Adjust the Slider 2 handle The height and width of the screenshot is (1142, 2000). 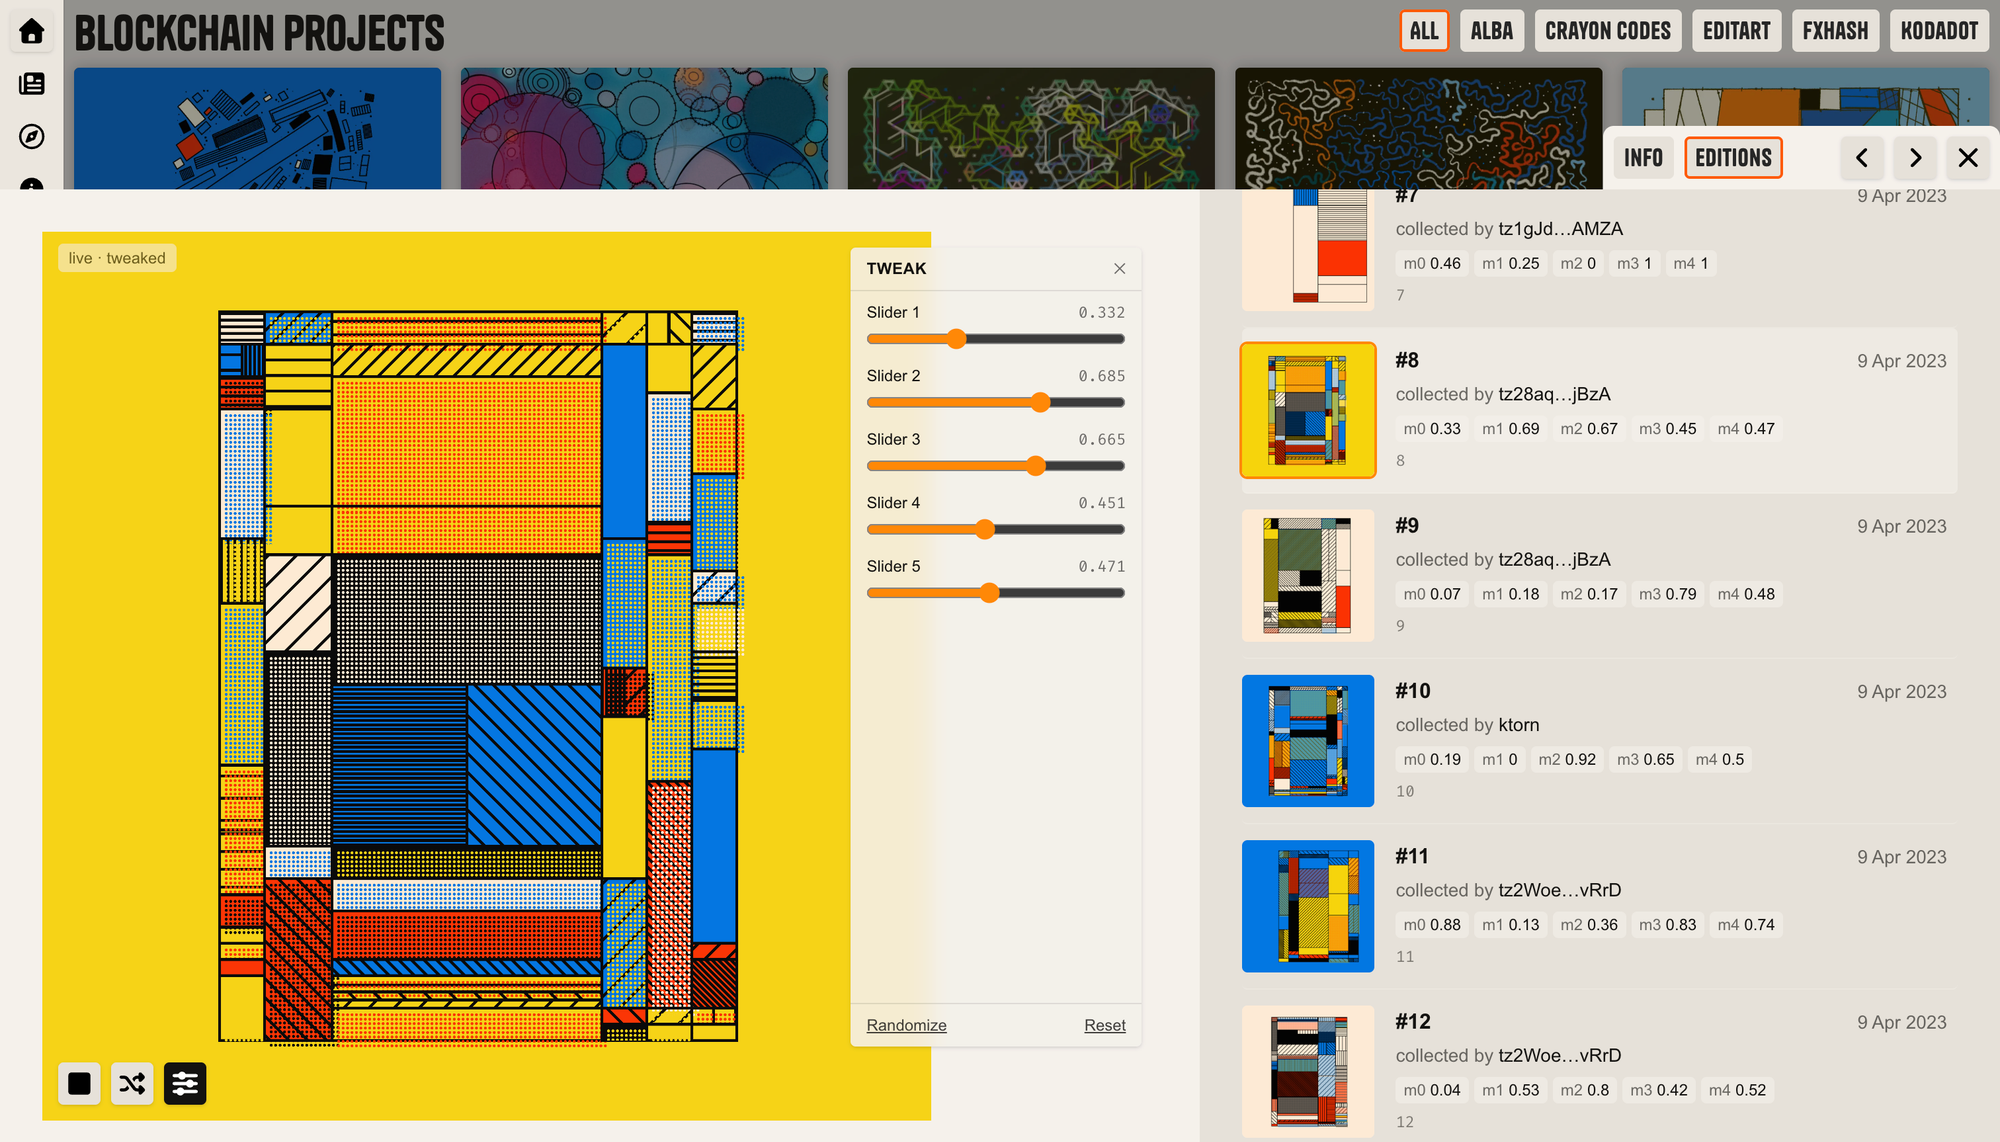pyautogui.click(x=1040, y=402)
